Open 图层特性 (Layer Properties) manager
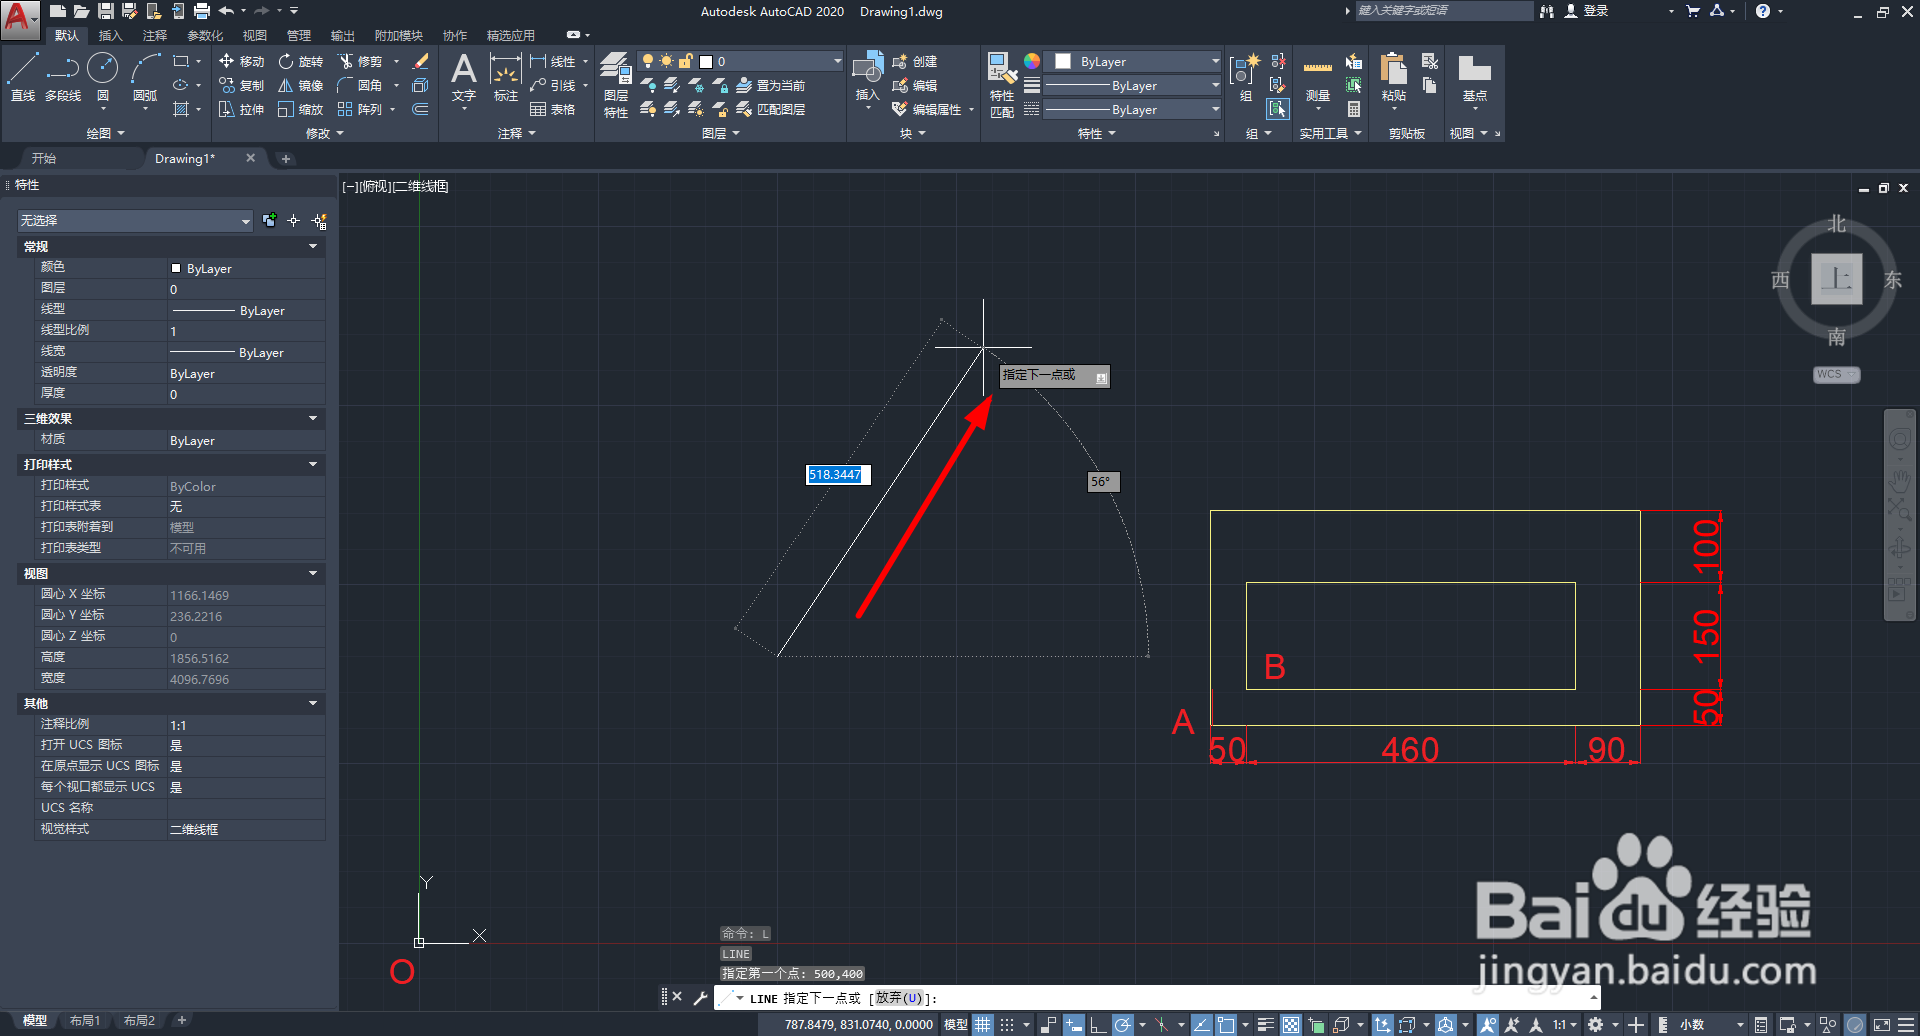 (x=616, y=86)
